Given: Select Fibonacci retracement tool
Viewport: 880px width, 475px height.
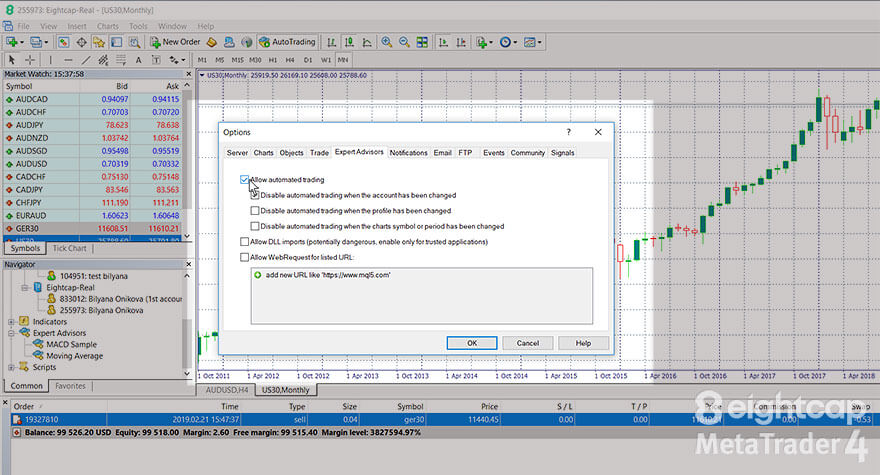Looking at the screenshot, I should (121, 60).
